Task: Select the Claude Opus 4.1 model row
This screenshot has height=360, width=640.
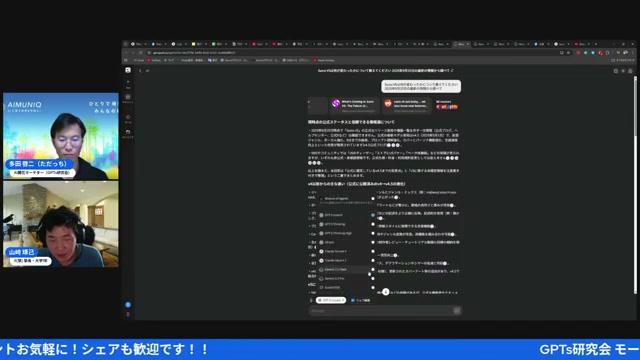Action: coord(346,260)
